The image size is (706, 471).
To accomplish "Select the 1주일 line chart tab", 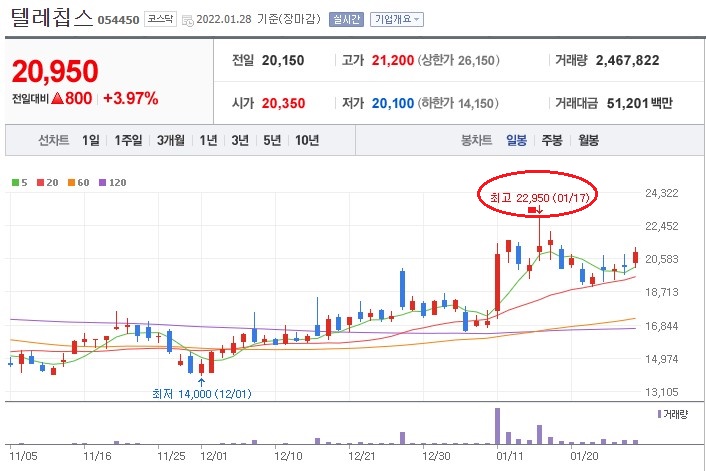I will coord(128,140).
